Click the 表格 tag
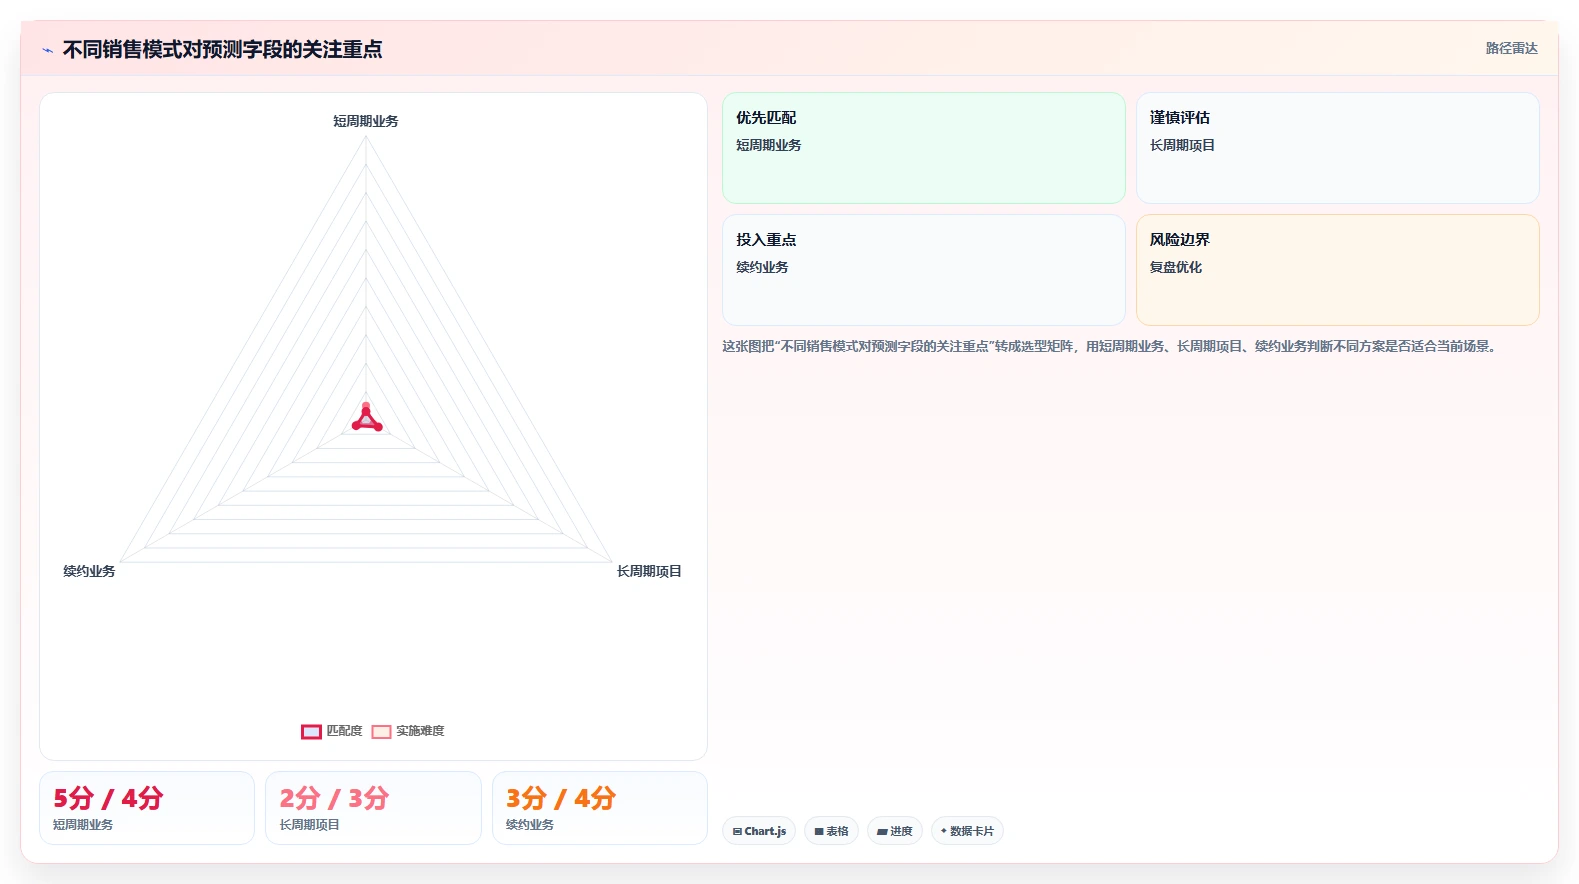This screenshot has width=1579, height=884. tap(831, 831)
